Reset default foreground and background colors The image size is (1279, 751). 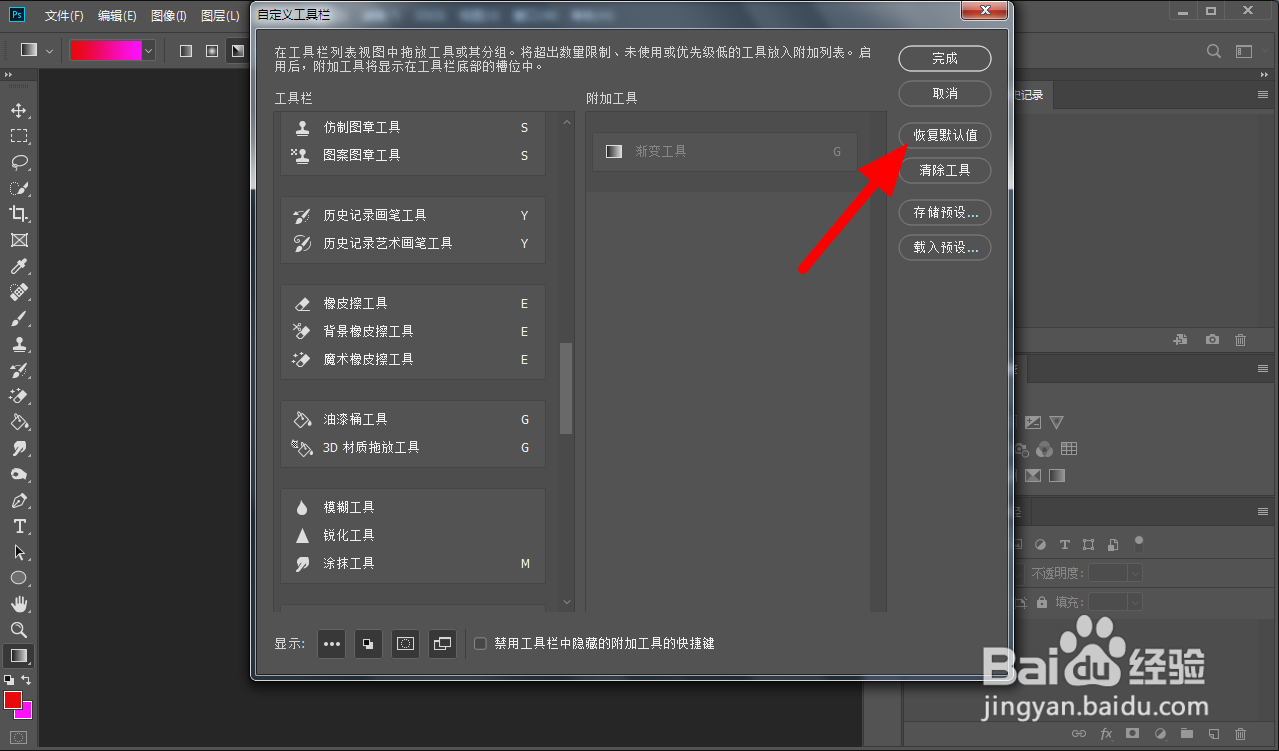point(9,680)
